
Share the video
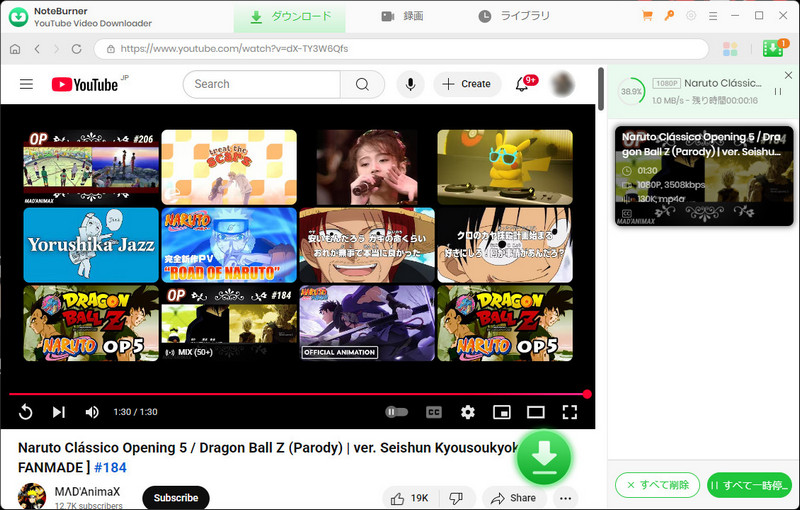pos(514,498)
